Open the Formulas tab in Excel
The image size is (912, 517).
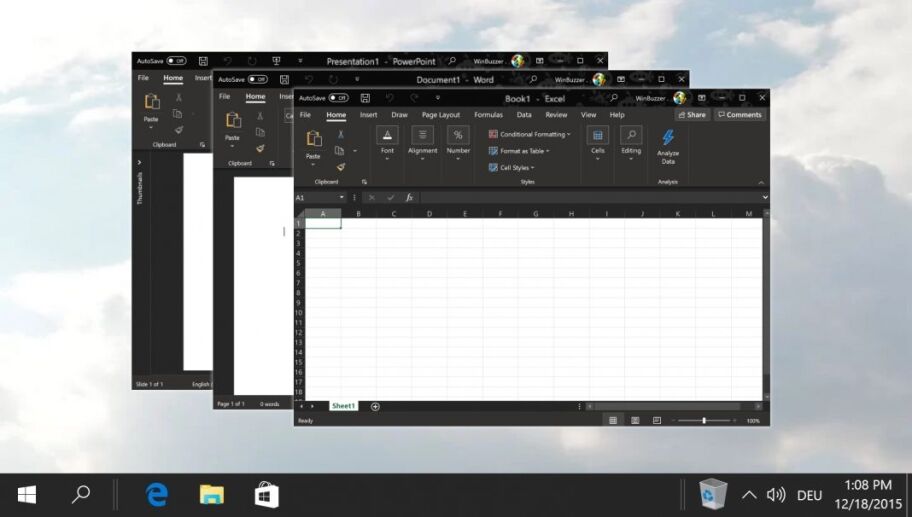(488, 115)
